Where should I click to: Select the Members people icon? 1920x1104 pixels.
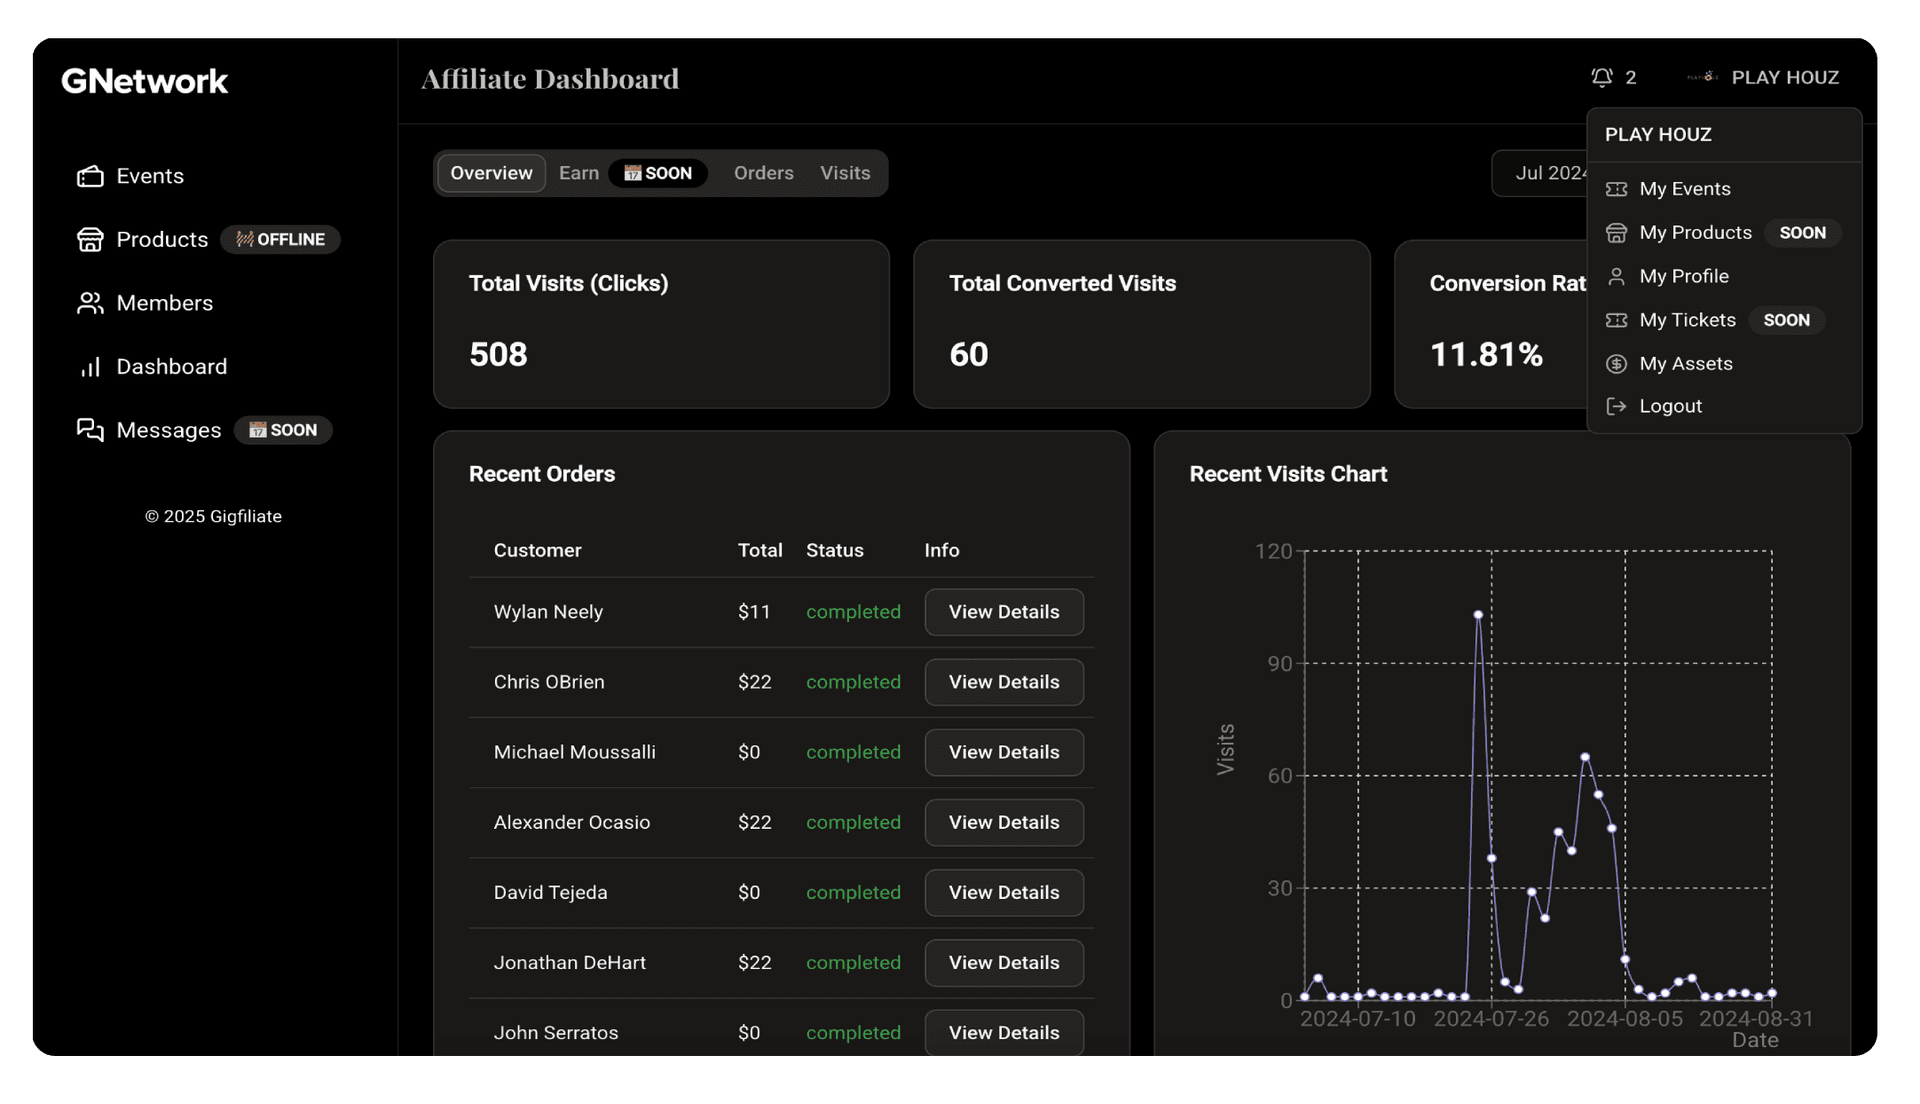pos(91,303)
